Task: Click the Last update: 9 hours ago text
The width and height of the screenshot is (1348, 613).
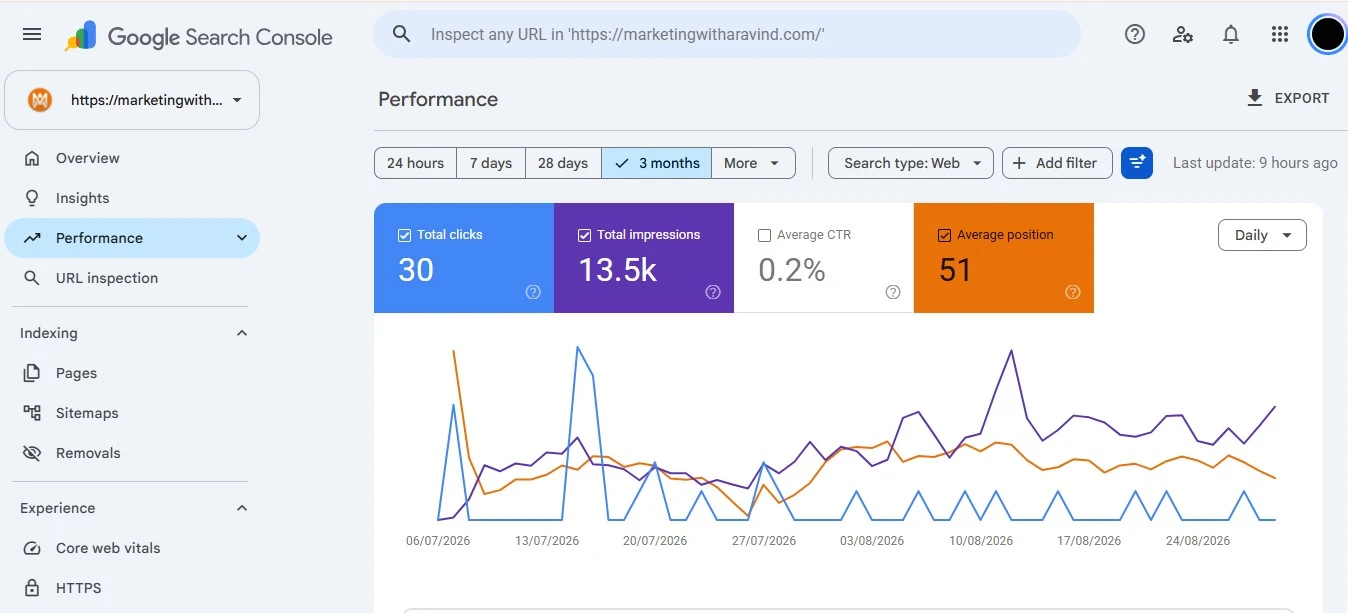Action: (x=1255, y=163)
